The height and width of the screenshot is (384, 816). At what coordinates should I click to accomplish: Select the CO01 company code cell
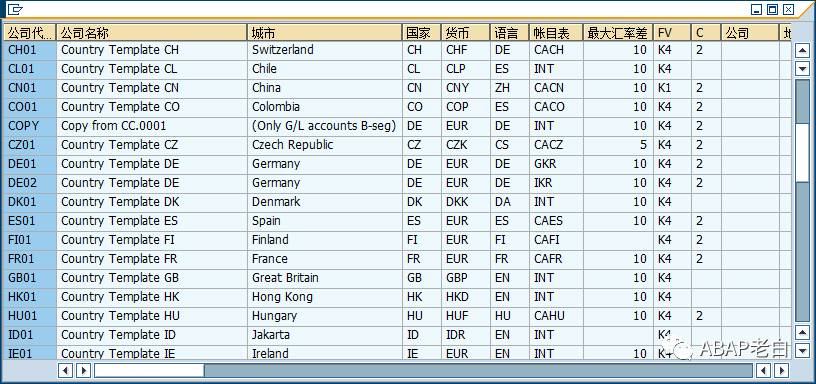tap(30, 107)
